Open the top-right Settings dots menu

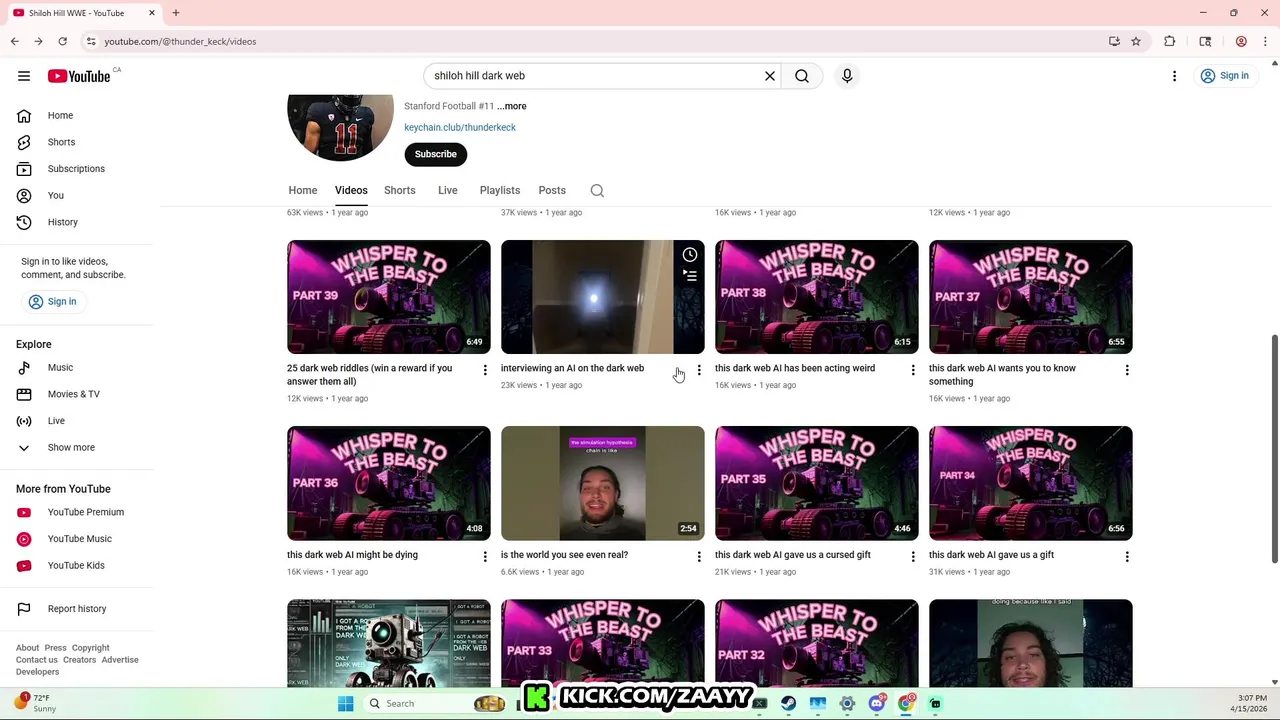(x=1174, y=76)
